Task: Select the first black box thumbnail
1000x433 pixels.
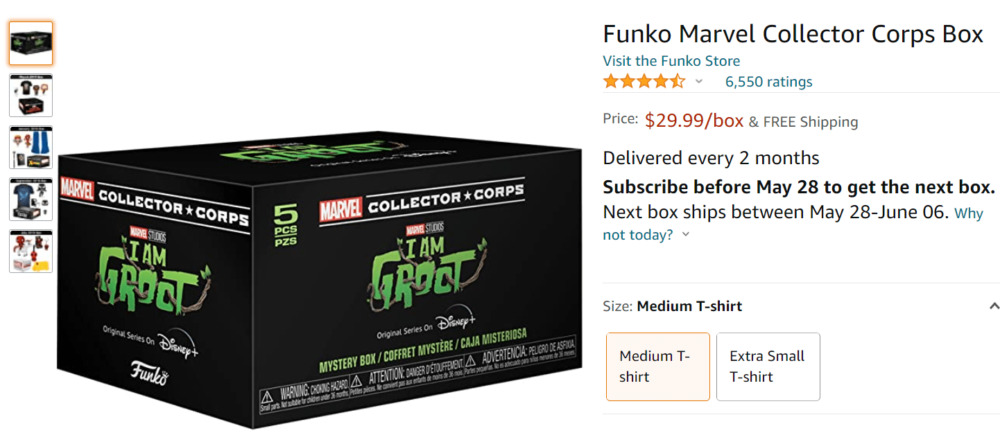Action: coord(31,43)
